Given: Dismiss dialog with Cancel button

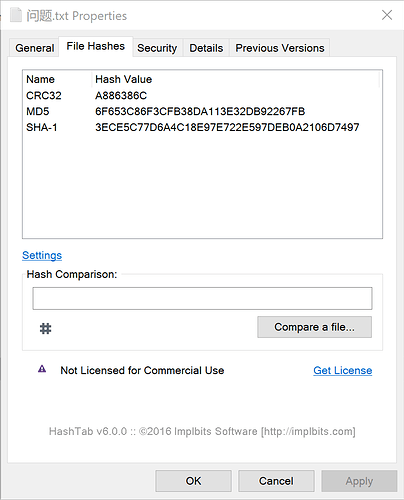Looking at the screenshot, I should pos(276,481).
